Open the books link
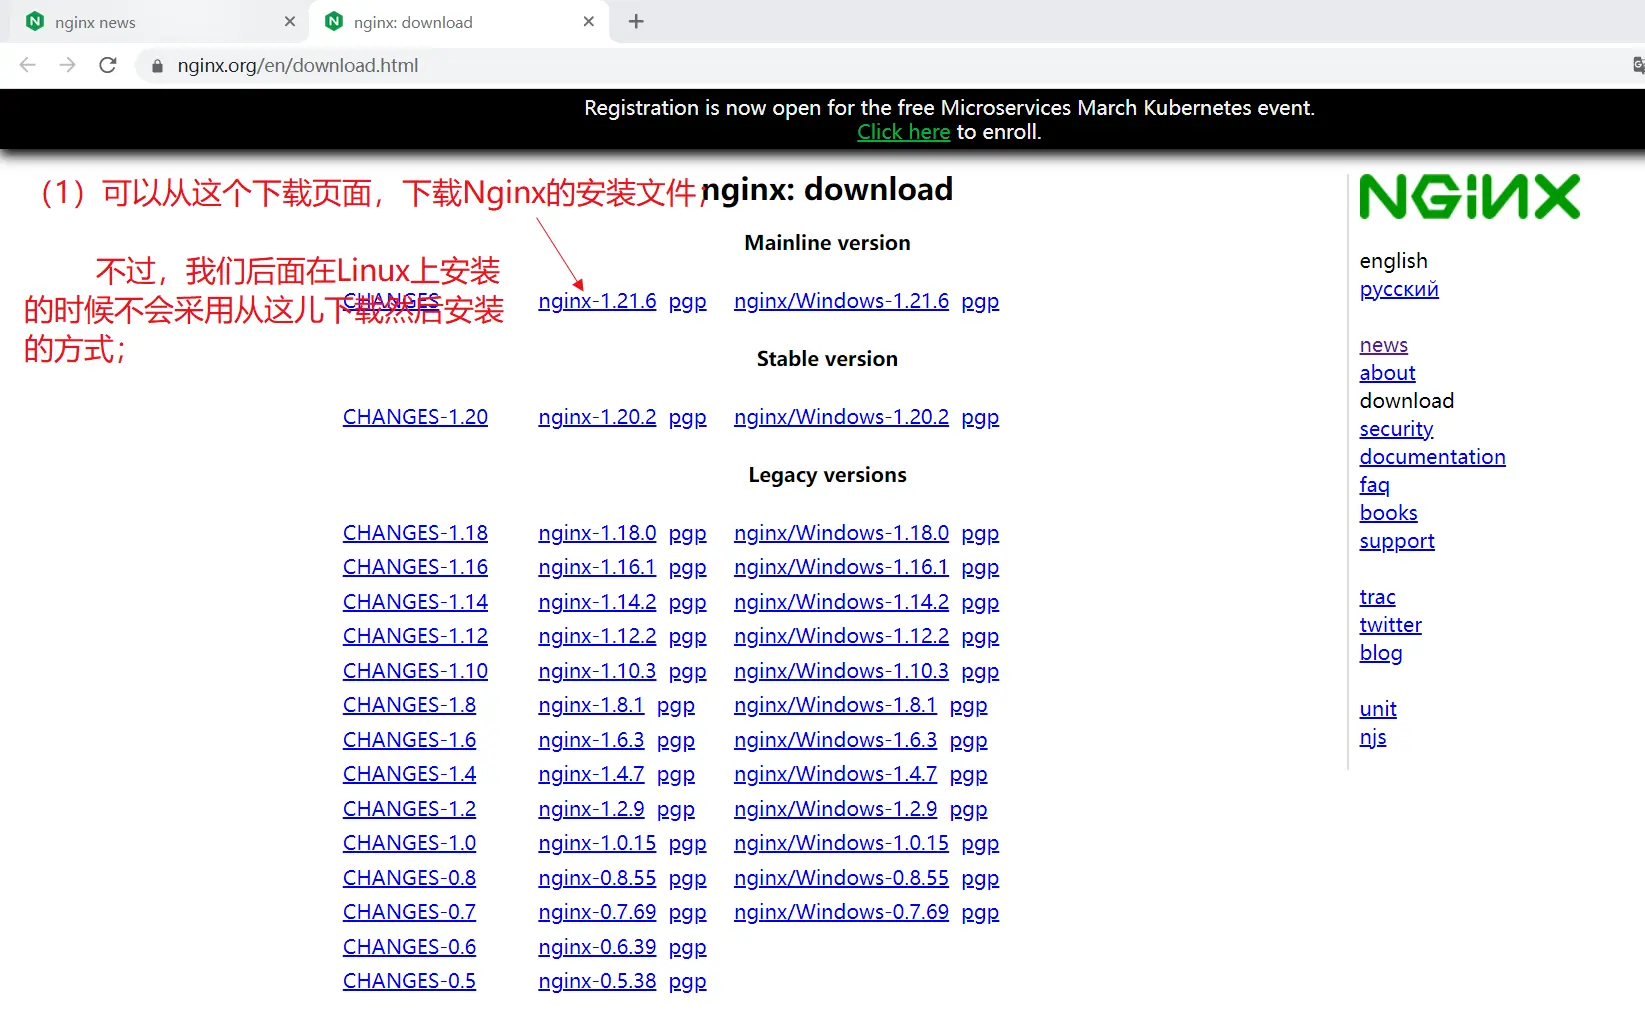 click(x=1388, y=513)
